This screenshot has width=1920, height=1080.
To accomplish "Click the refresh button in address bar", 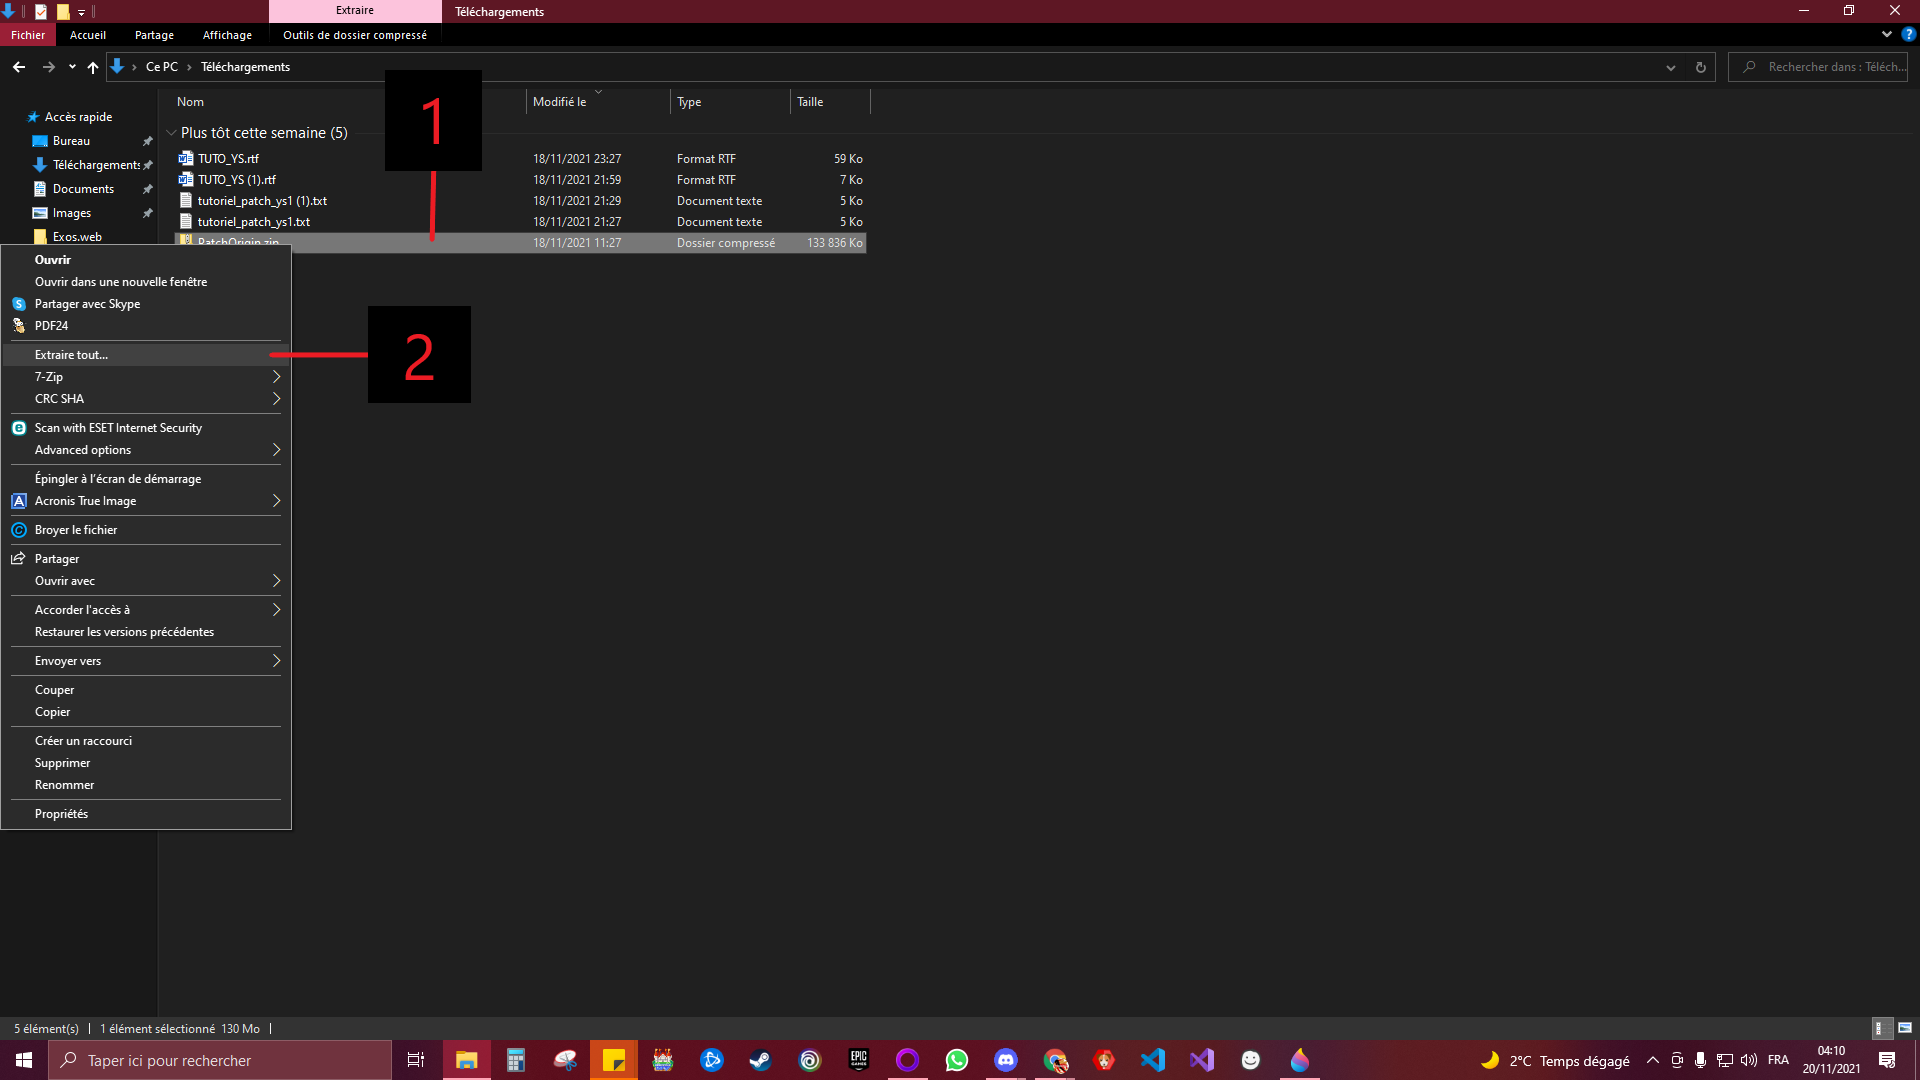I will 1700,67.
